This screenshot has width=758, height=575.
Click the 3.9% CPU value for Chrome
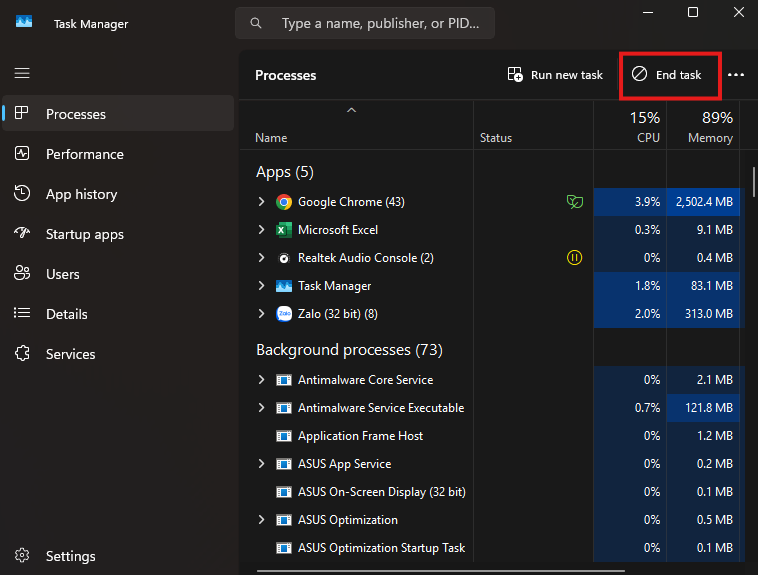coord(647,202)
